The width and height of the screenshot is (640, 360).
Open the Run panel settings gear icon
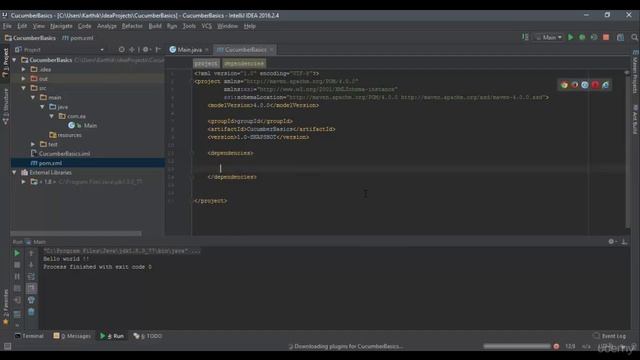pyautogui.click(x=611, y=242)
